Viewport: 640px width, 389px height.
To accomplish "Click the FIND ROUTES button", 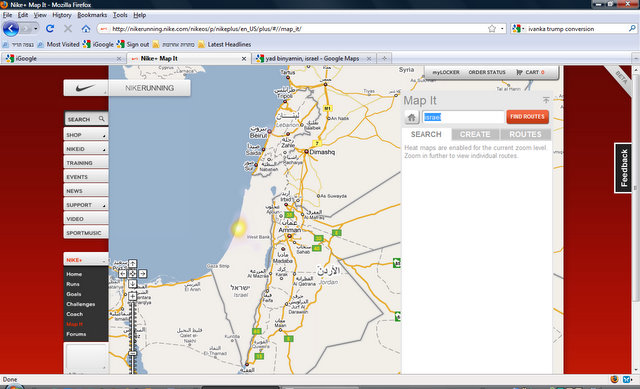I will (x=527, y=117).
